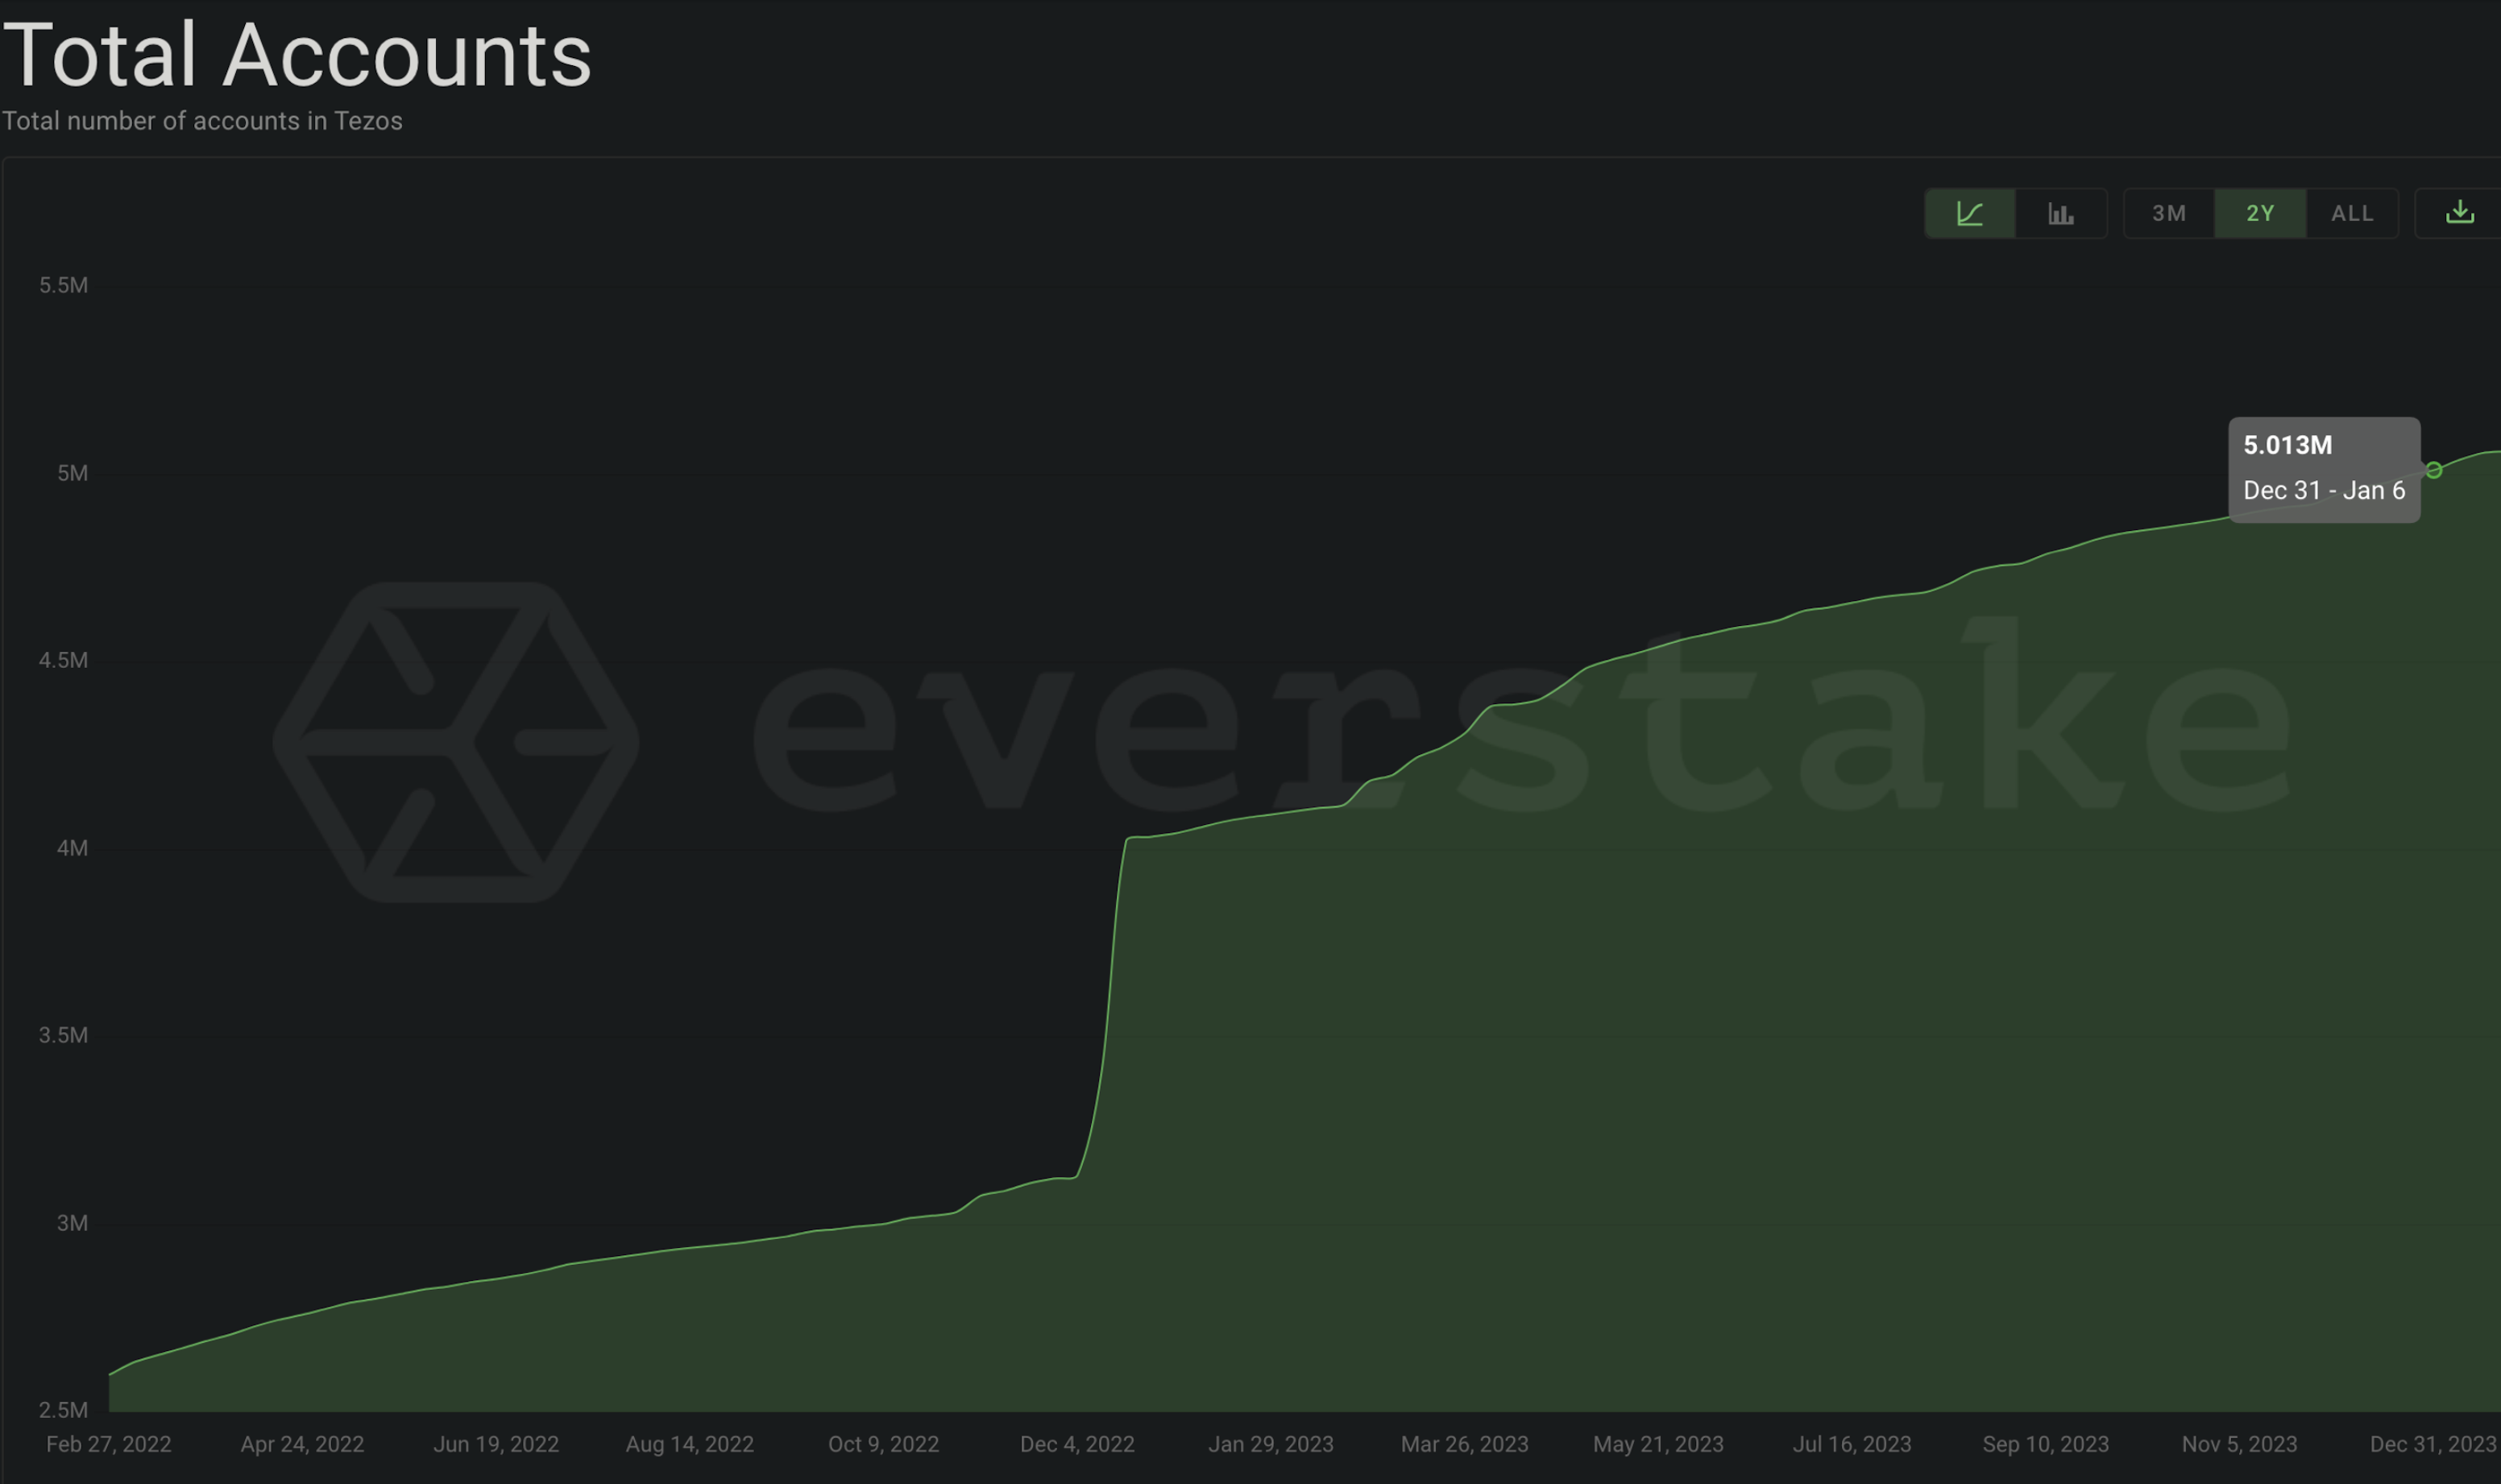
Task: Click the highlighted data point marker
Action: point(2434,470)
